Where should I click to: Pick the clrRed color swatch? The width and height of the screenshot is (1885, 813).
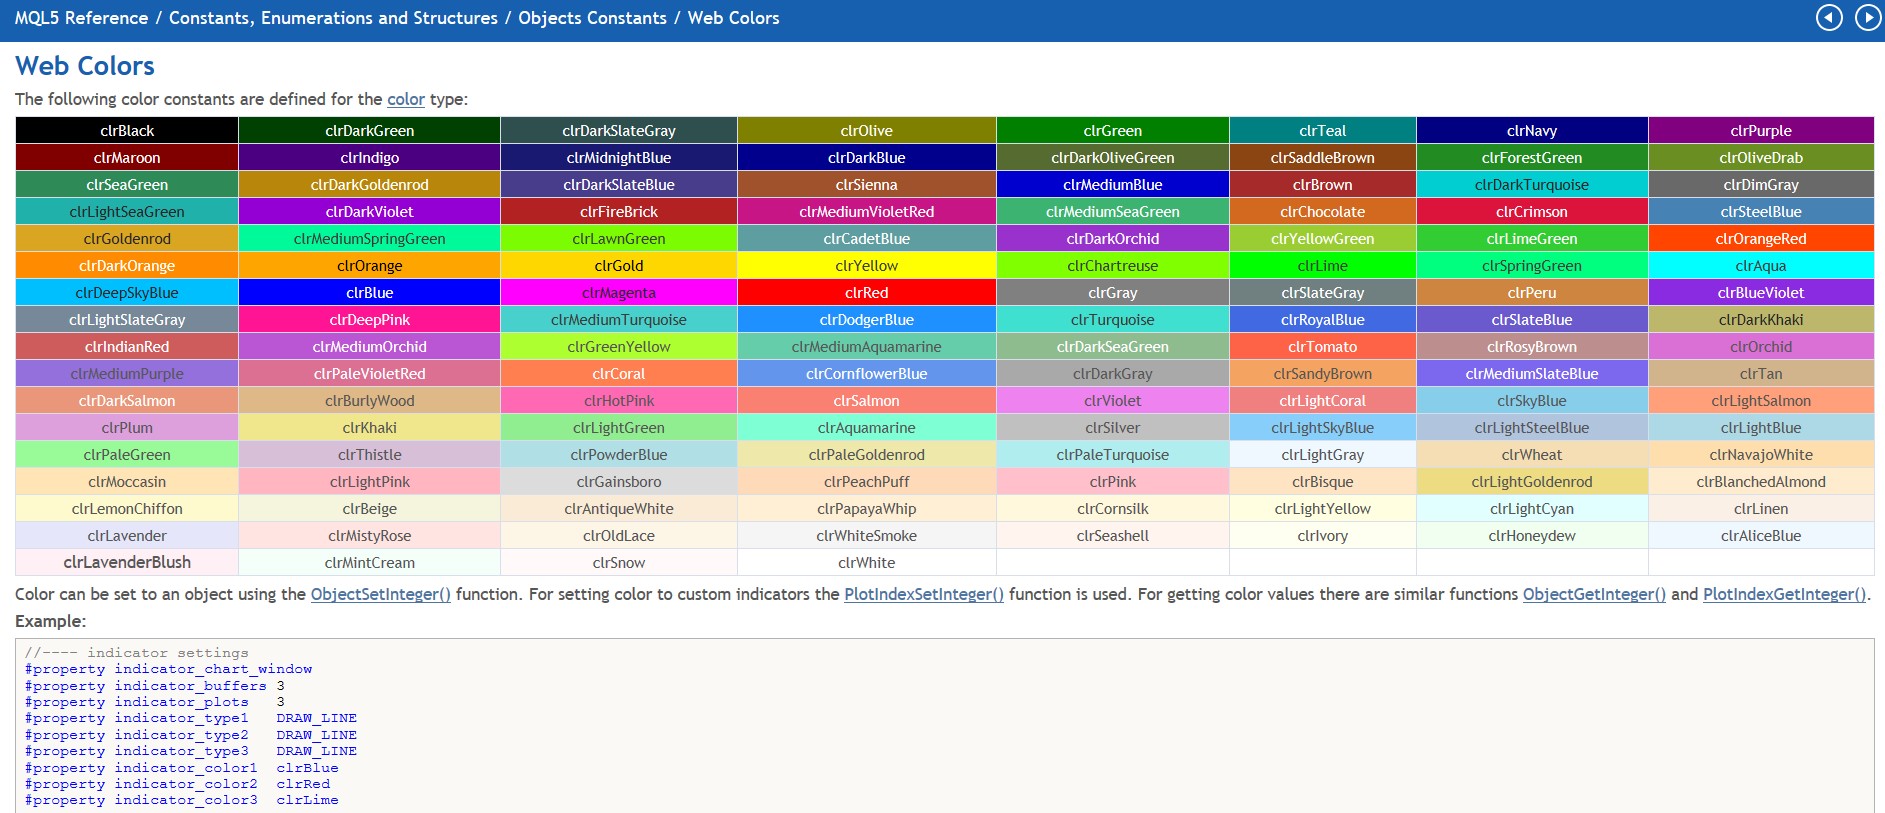pos(866,293)
